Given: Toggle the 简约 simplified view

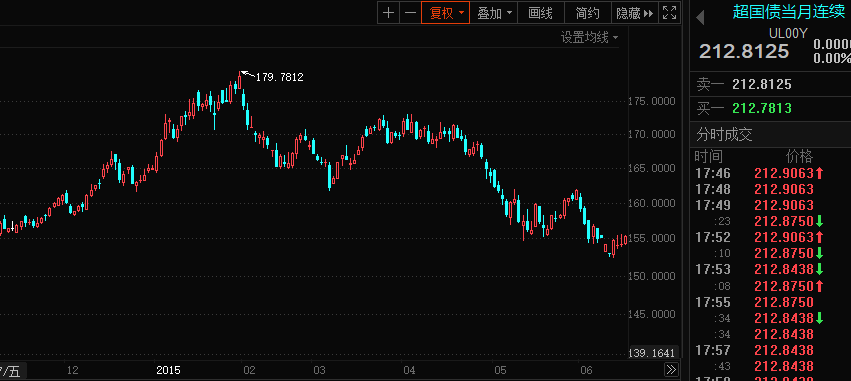Looking at the screenshot, I should (x=588, y=13).
